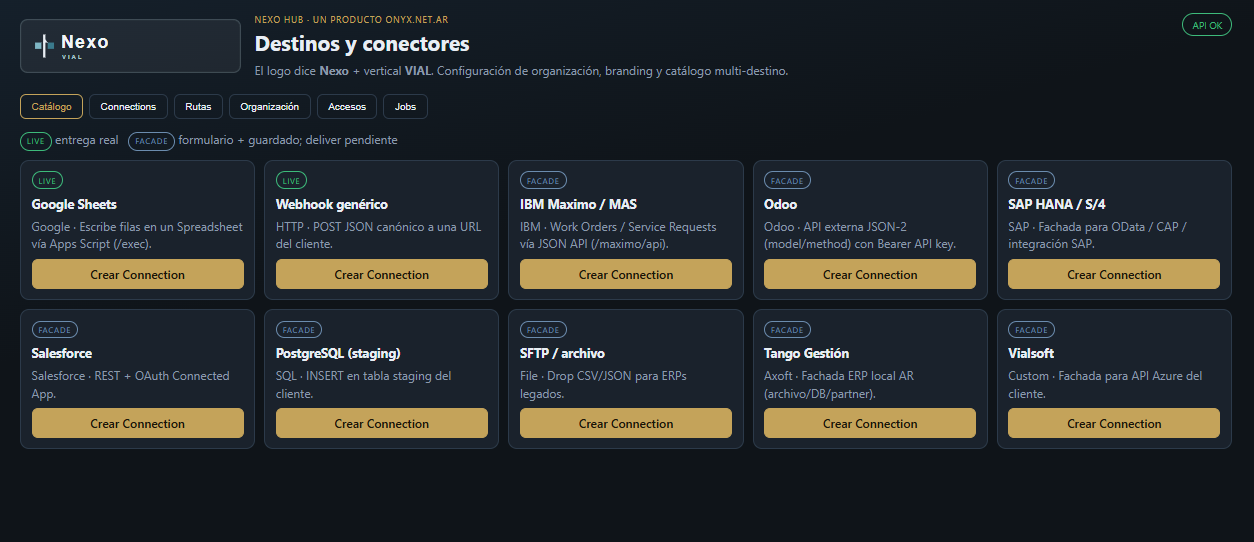The height and width of the screenshot is (542, 1254).
Task: Go to the Organización tab
Action: (270, 106)
